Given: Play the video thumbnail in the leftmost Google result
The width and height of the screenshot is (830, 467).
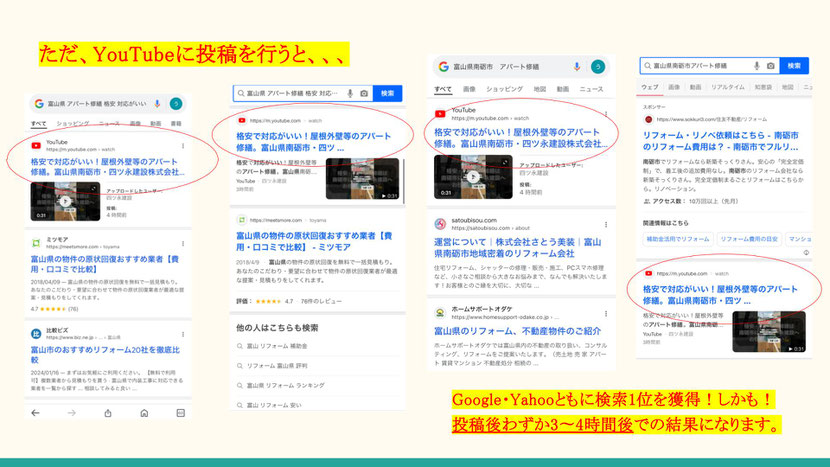Looking at the screenshot, I should (x=65, y=201).
